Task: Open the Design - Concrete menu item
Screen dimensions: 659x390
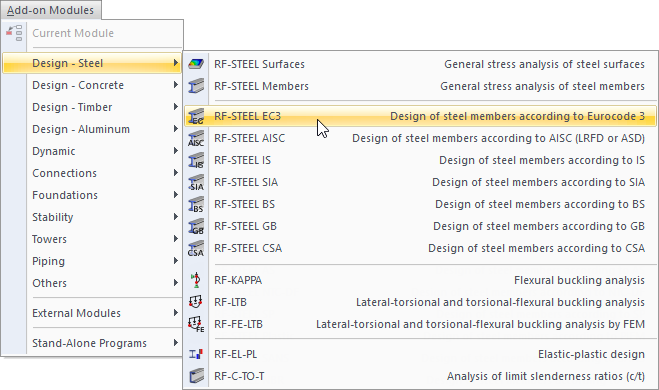Action: coord(92,85)
